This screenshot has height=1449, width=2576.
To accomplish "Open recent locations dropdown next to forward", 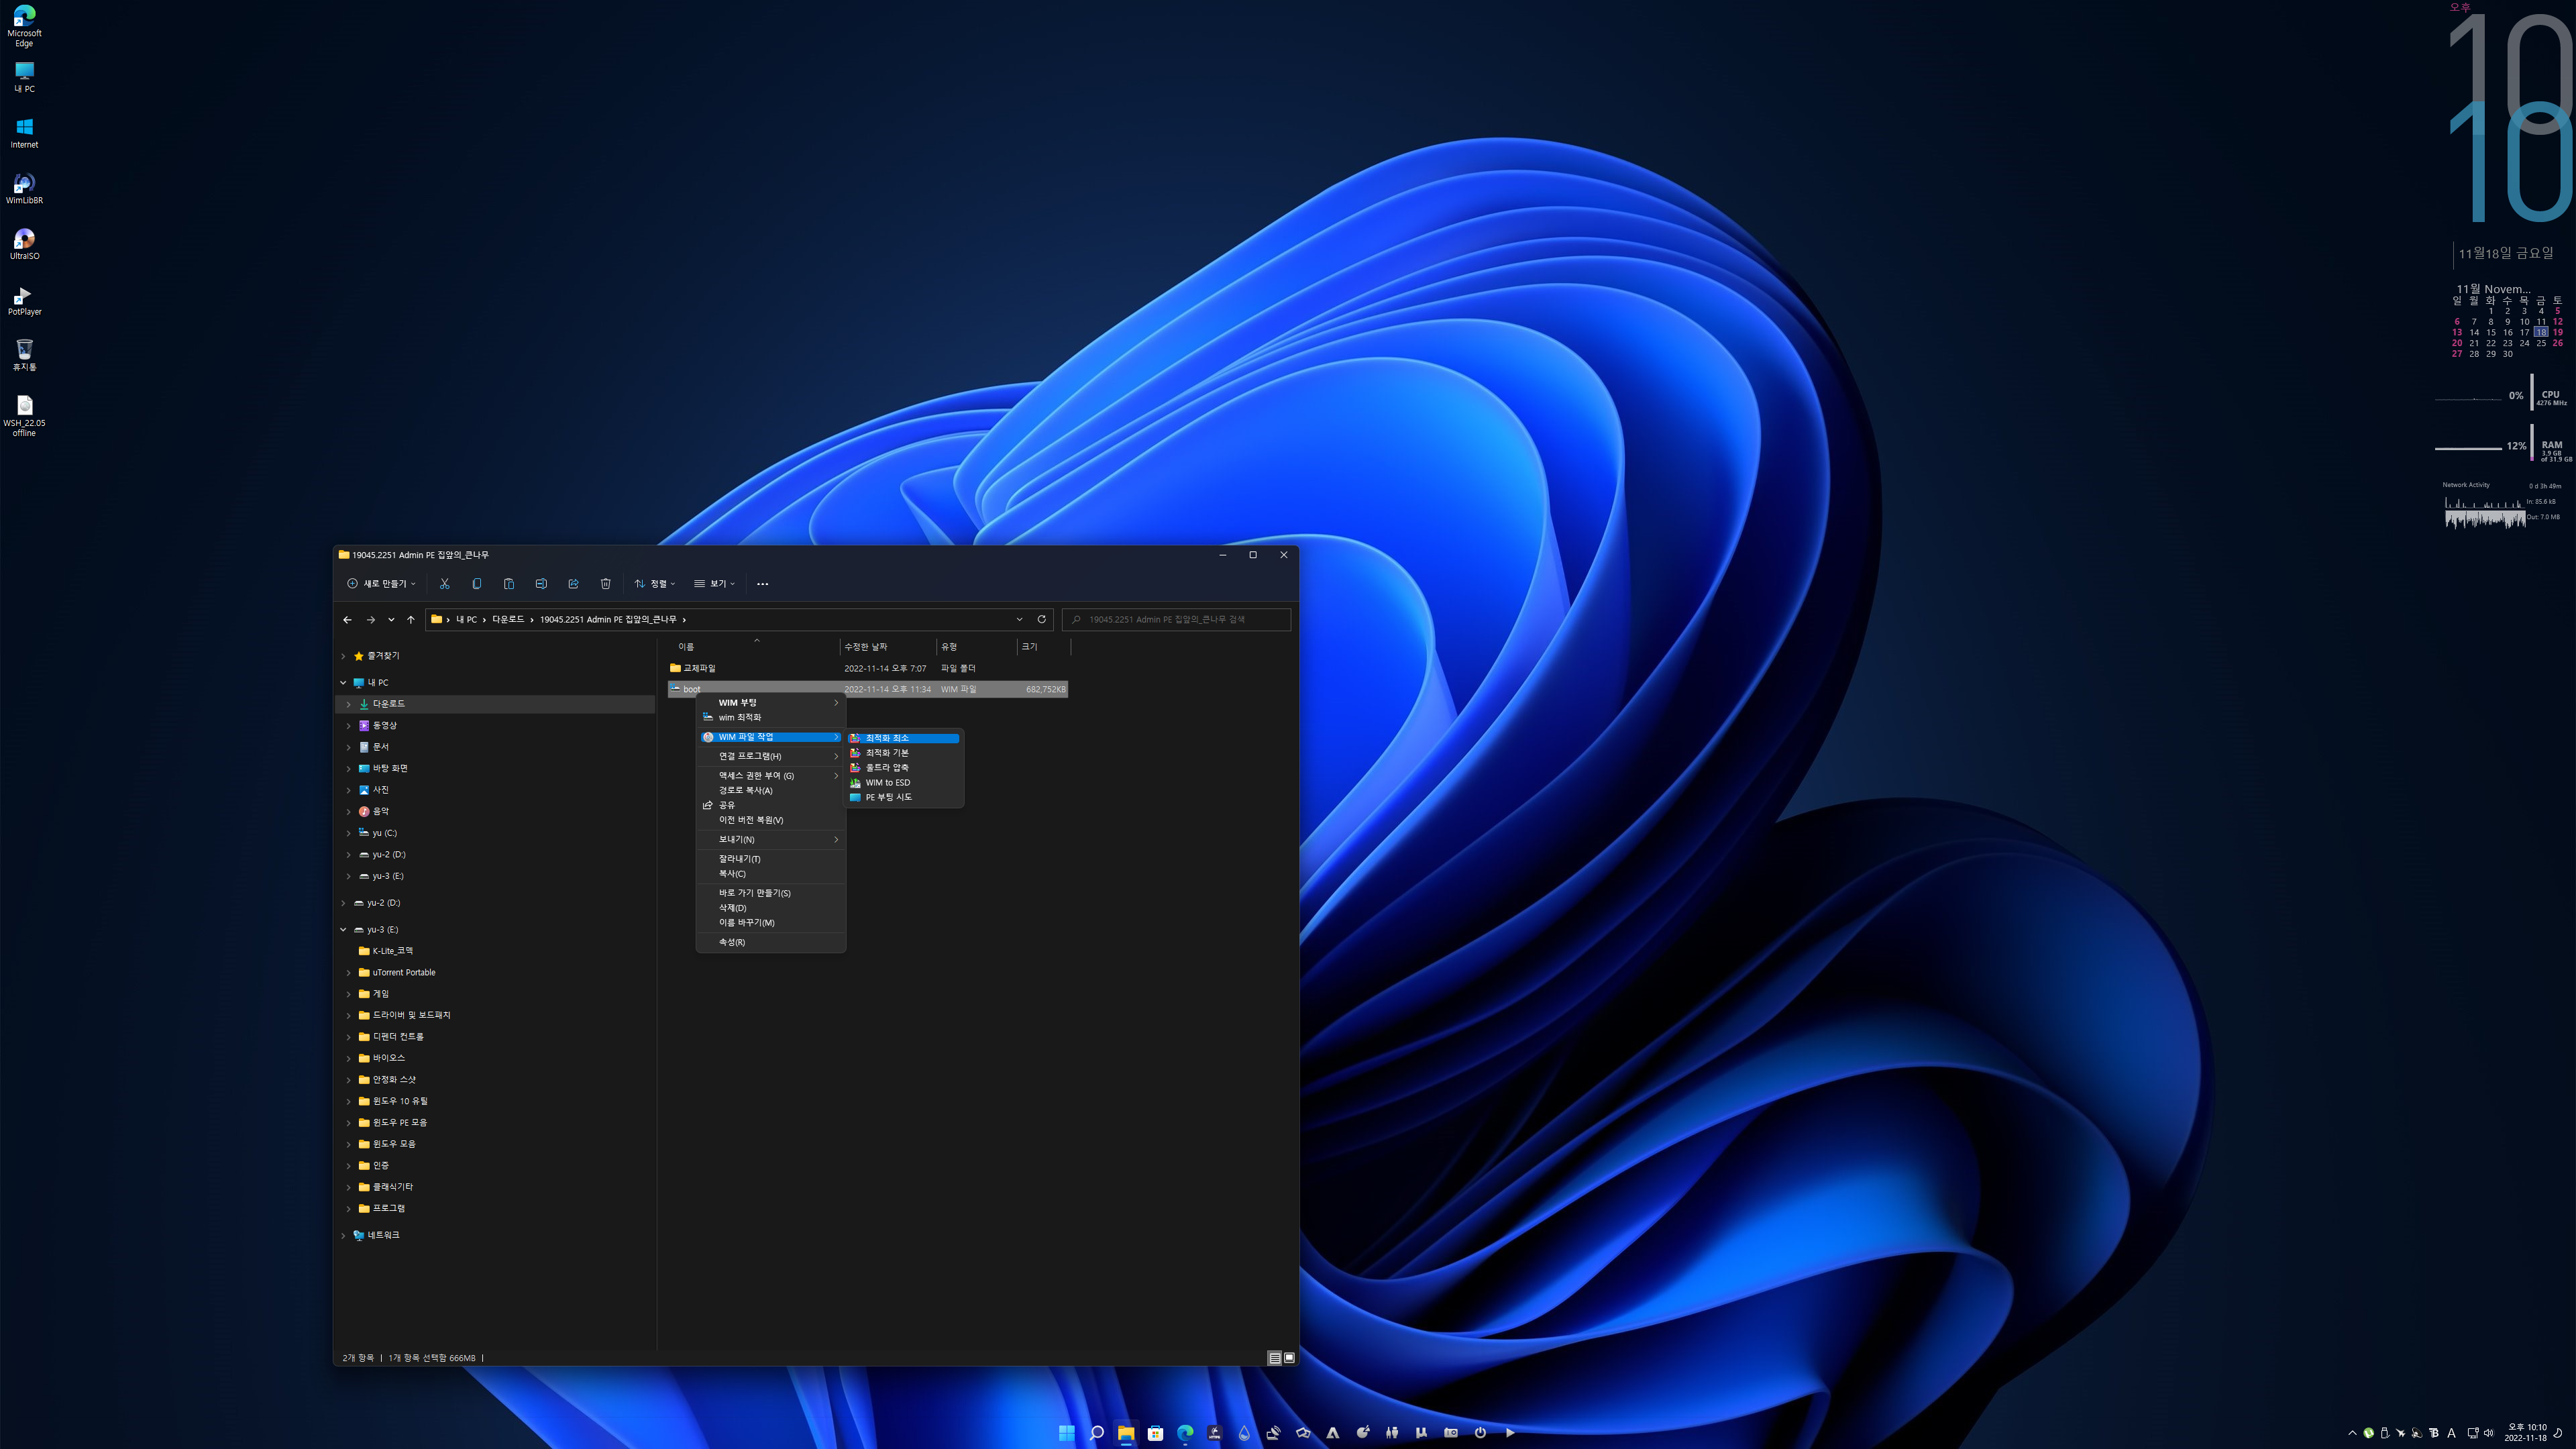I will point(391,619).
